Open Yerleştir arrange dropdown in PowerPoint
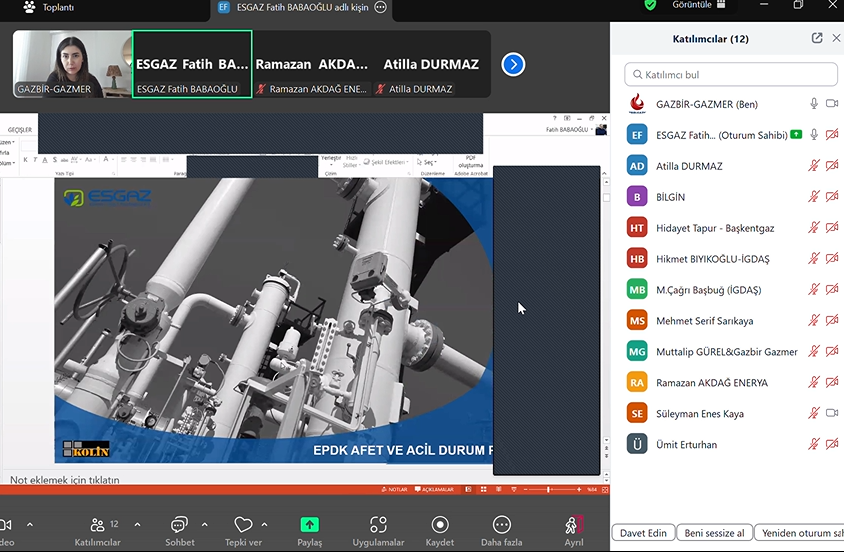This screenshot has width=844, height=552. [x=331, y=160]
